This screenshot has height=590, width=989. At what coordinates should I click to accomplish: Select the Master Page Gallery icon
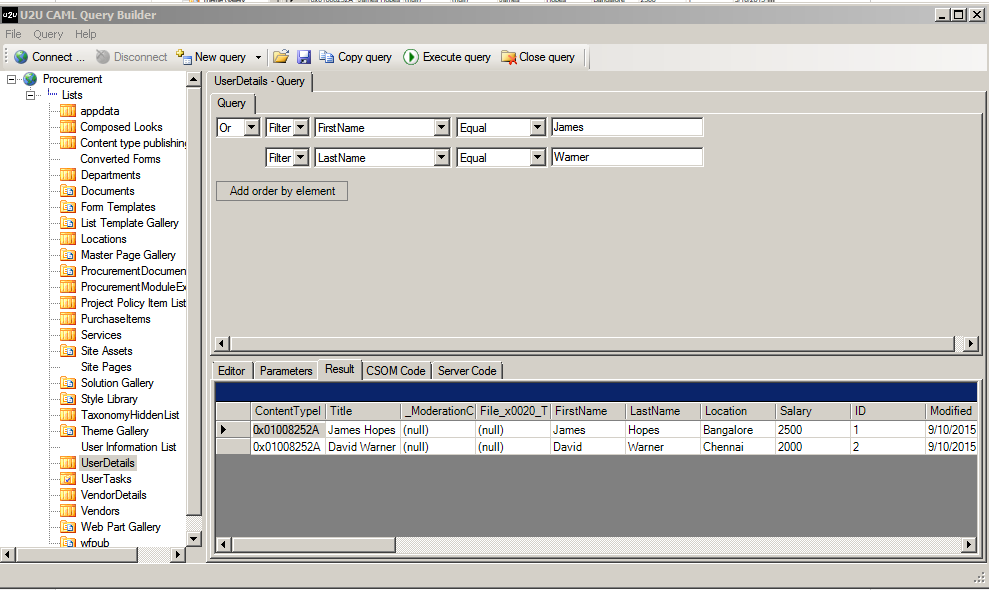(68, 255)
